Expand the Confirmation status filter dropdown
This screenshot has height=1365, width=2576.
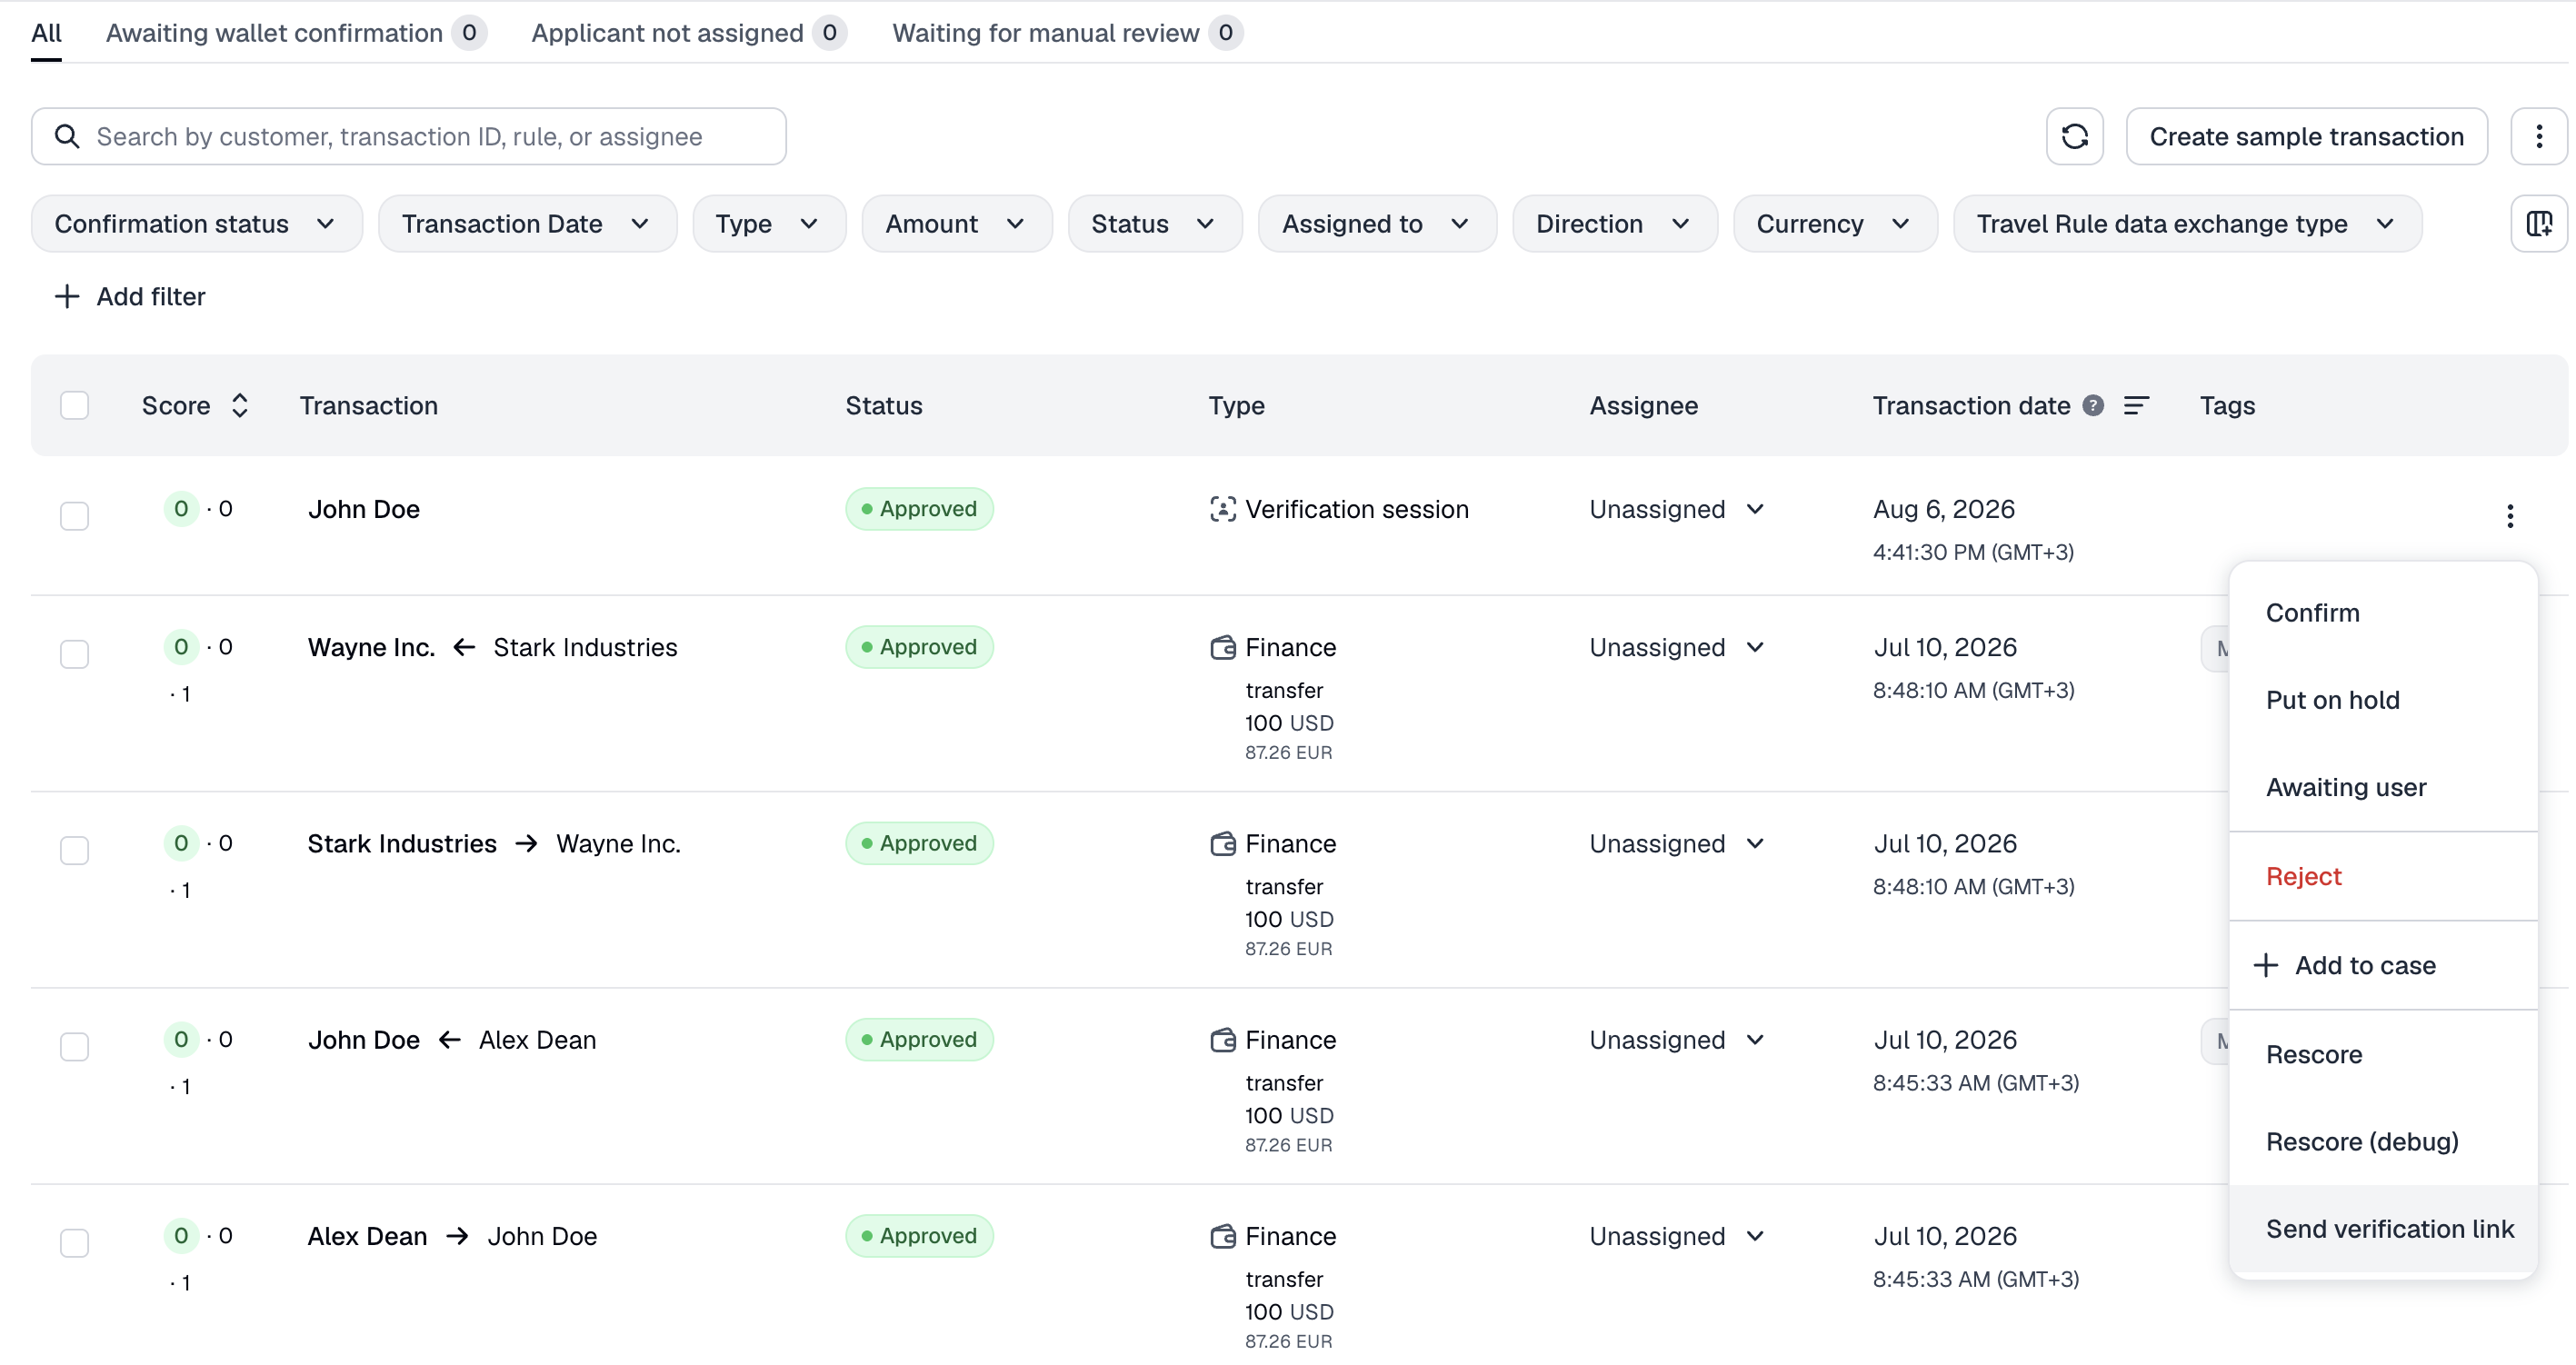pyautogui.click(x=196, y=224)
